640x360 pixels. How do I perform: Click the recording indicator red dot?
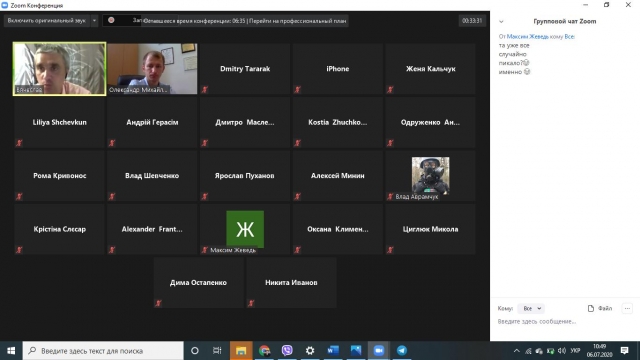[111, 20]
